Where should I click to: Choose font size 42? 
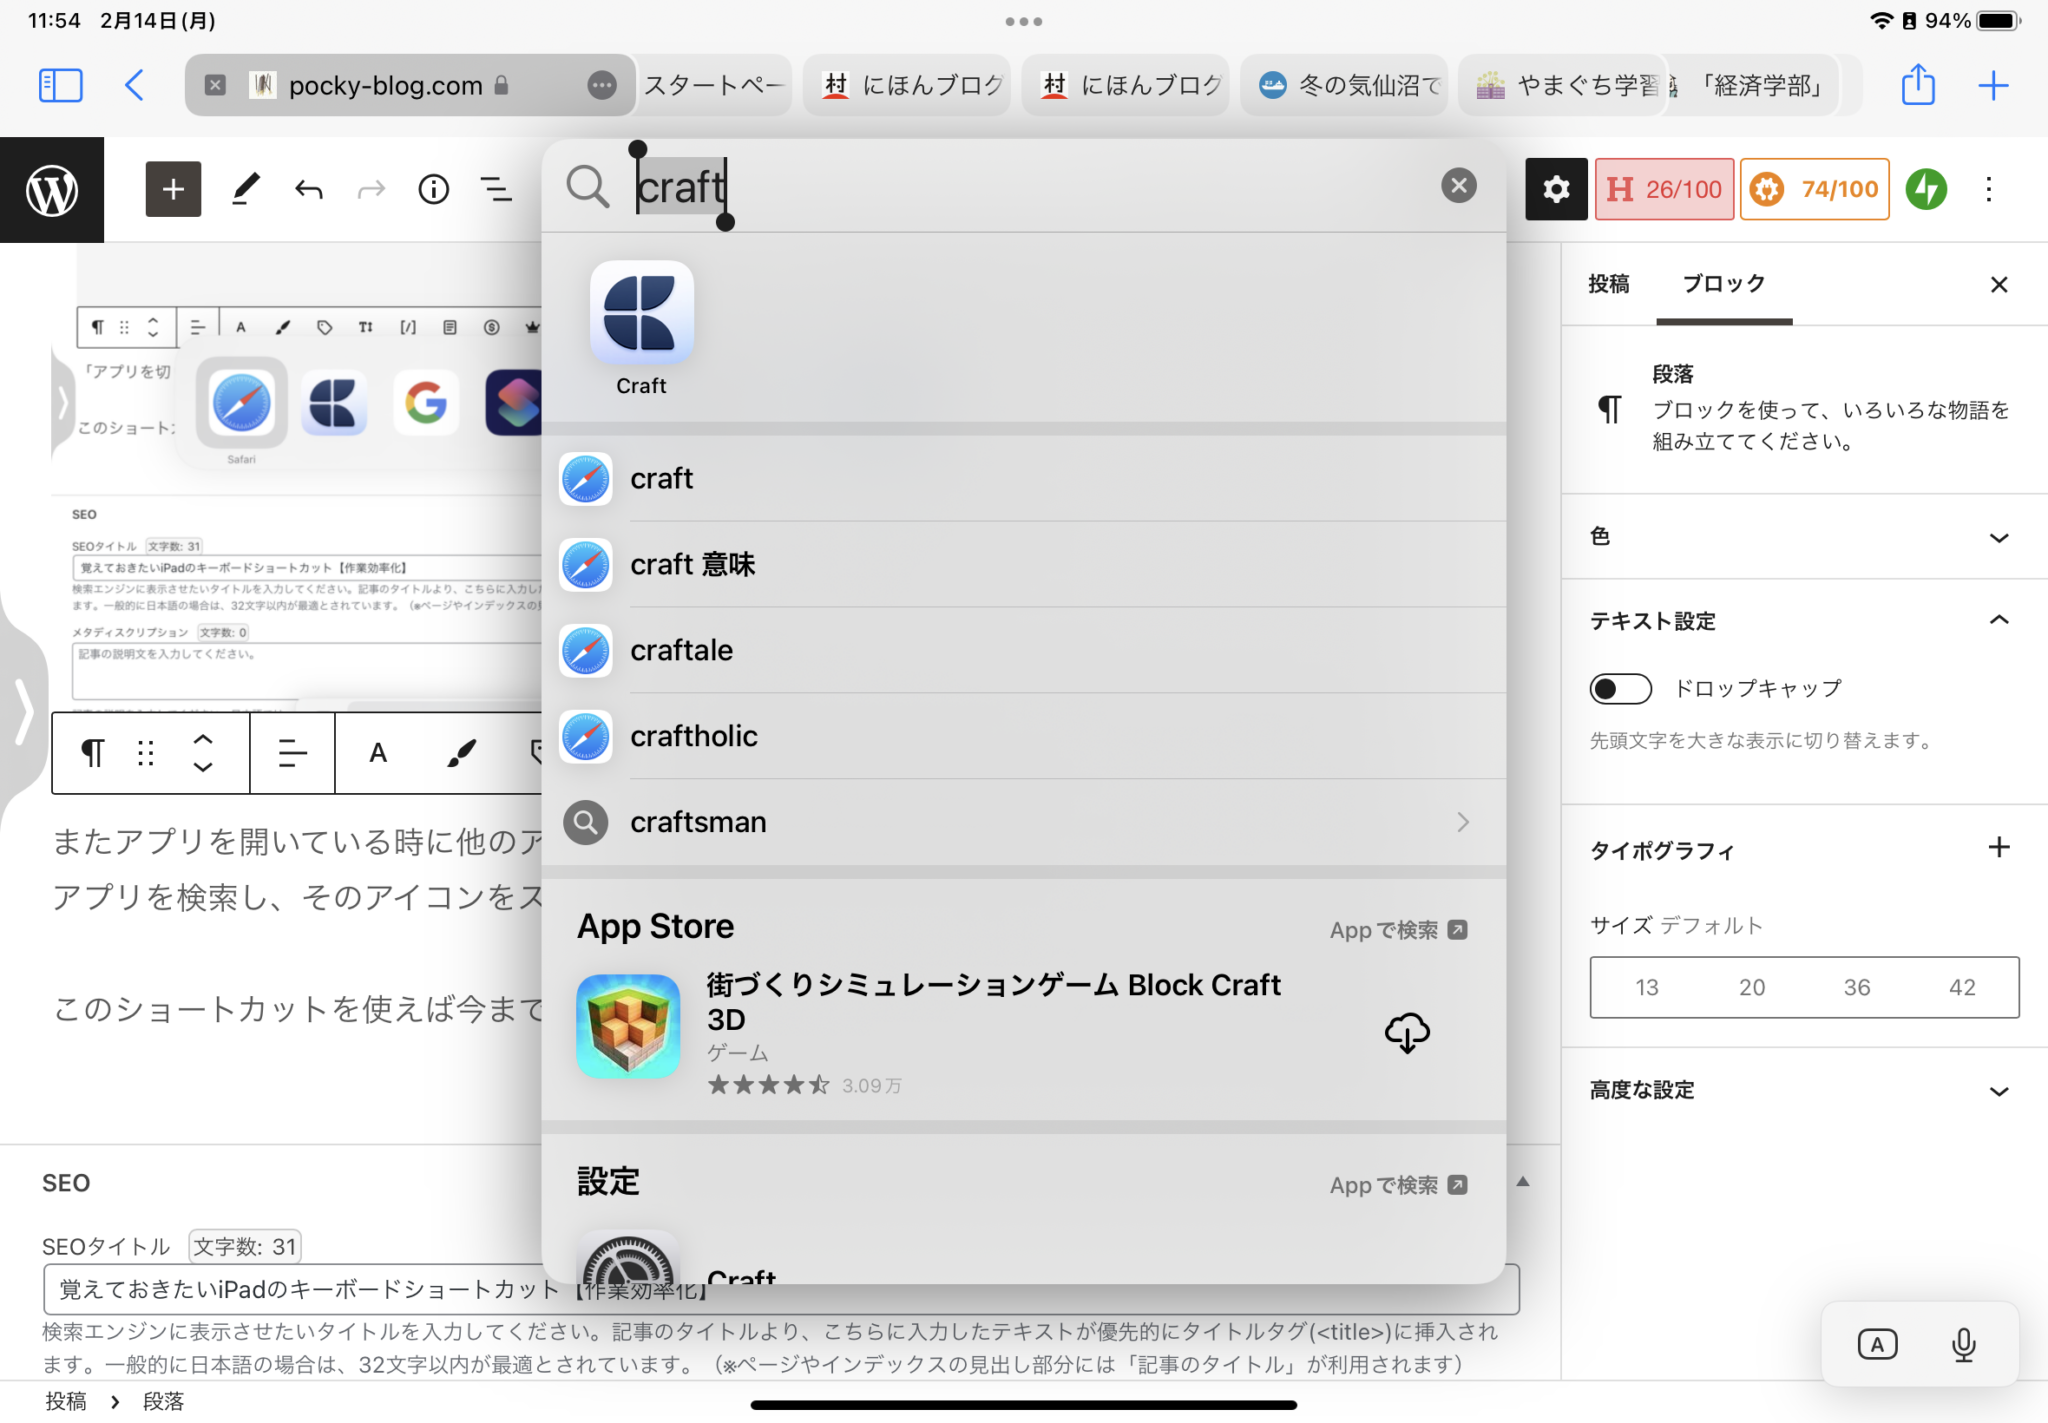(1961, 987)
